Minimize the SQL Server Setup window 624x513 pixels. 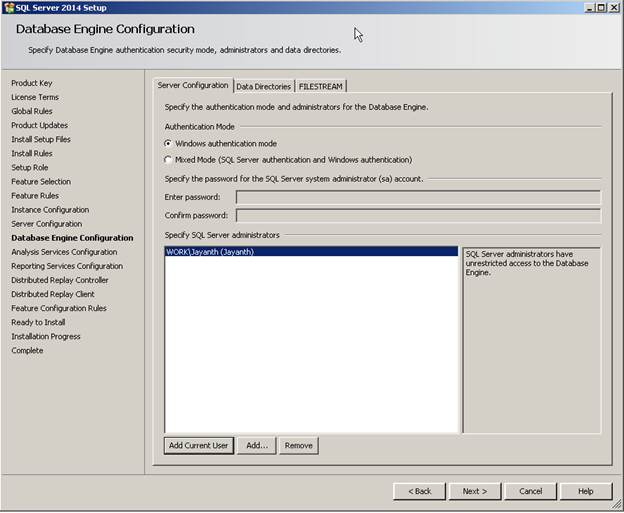pos(590,8)
